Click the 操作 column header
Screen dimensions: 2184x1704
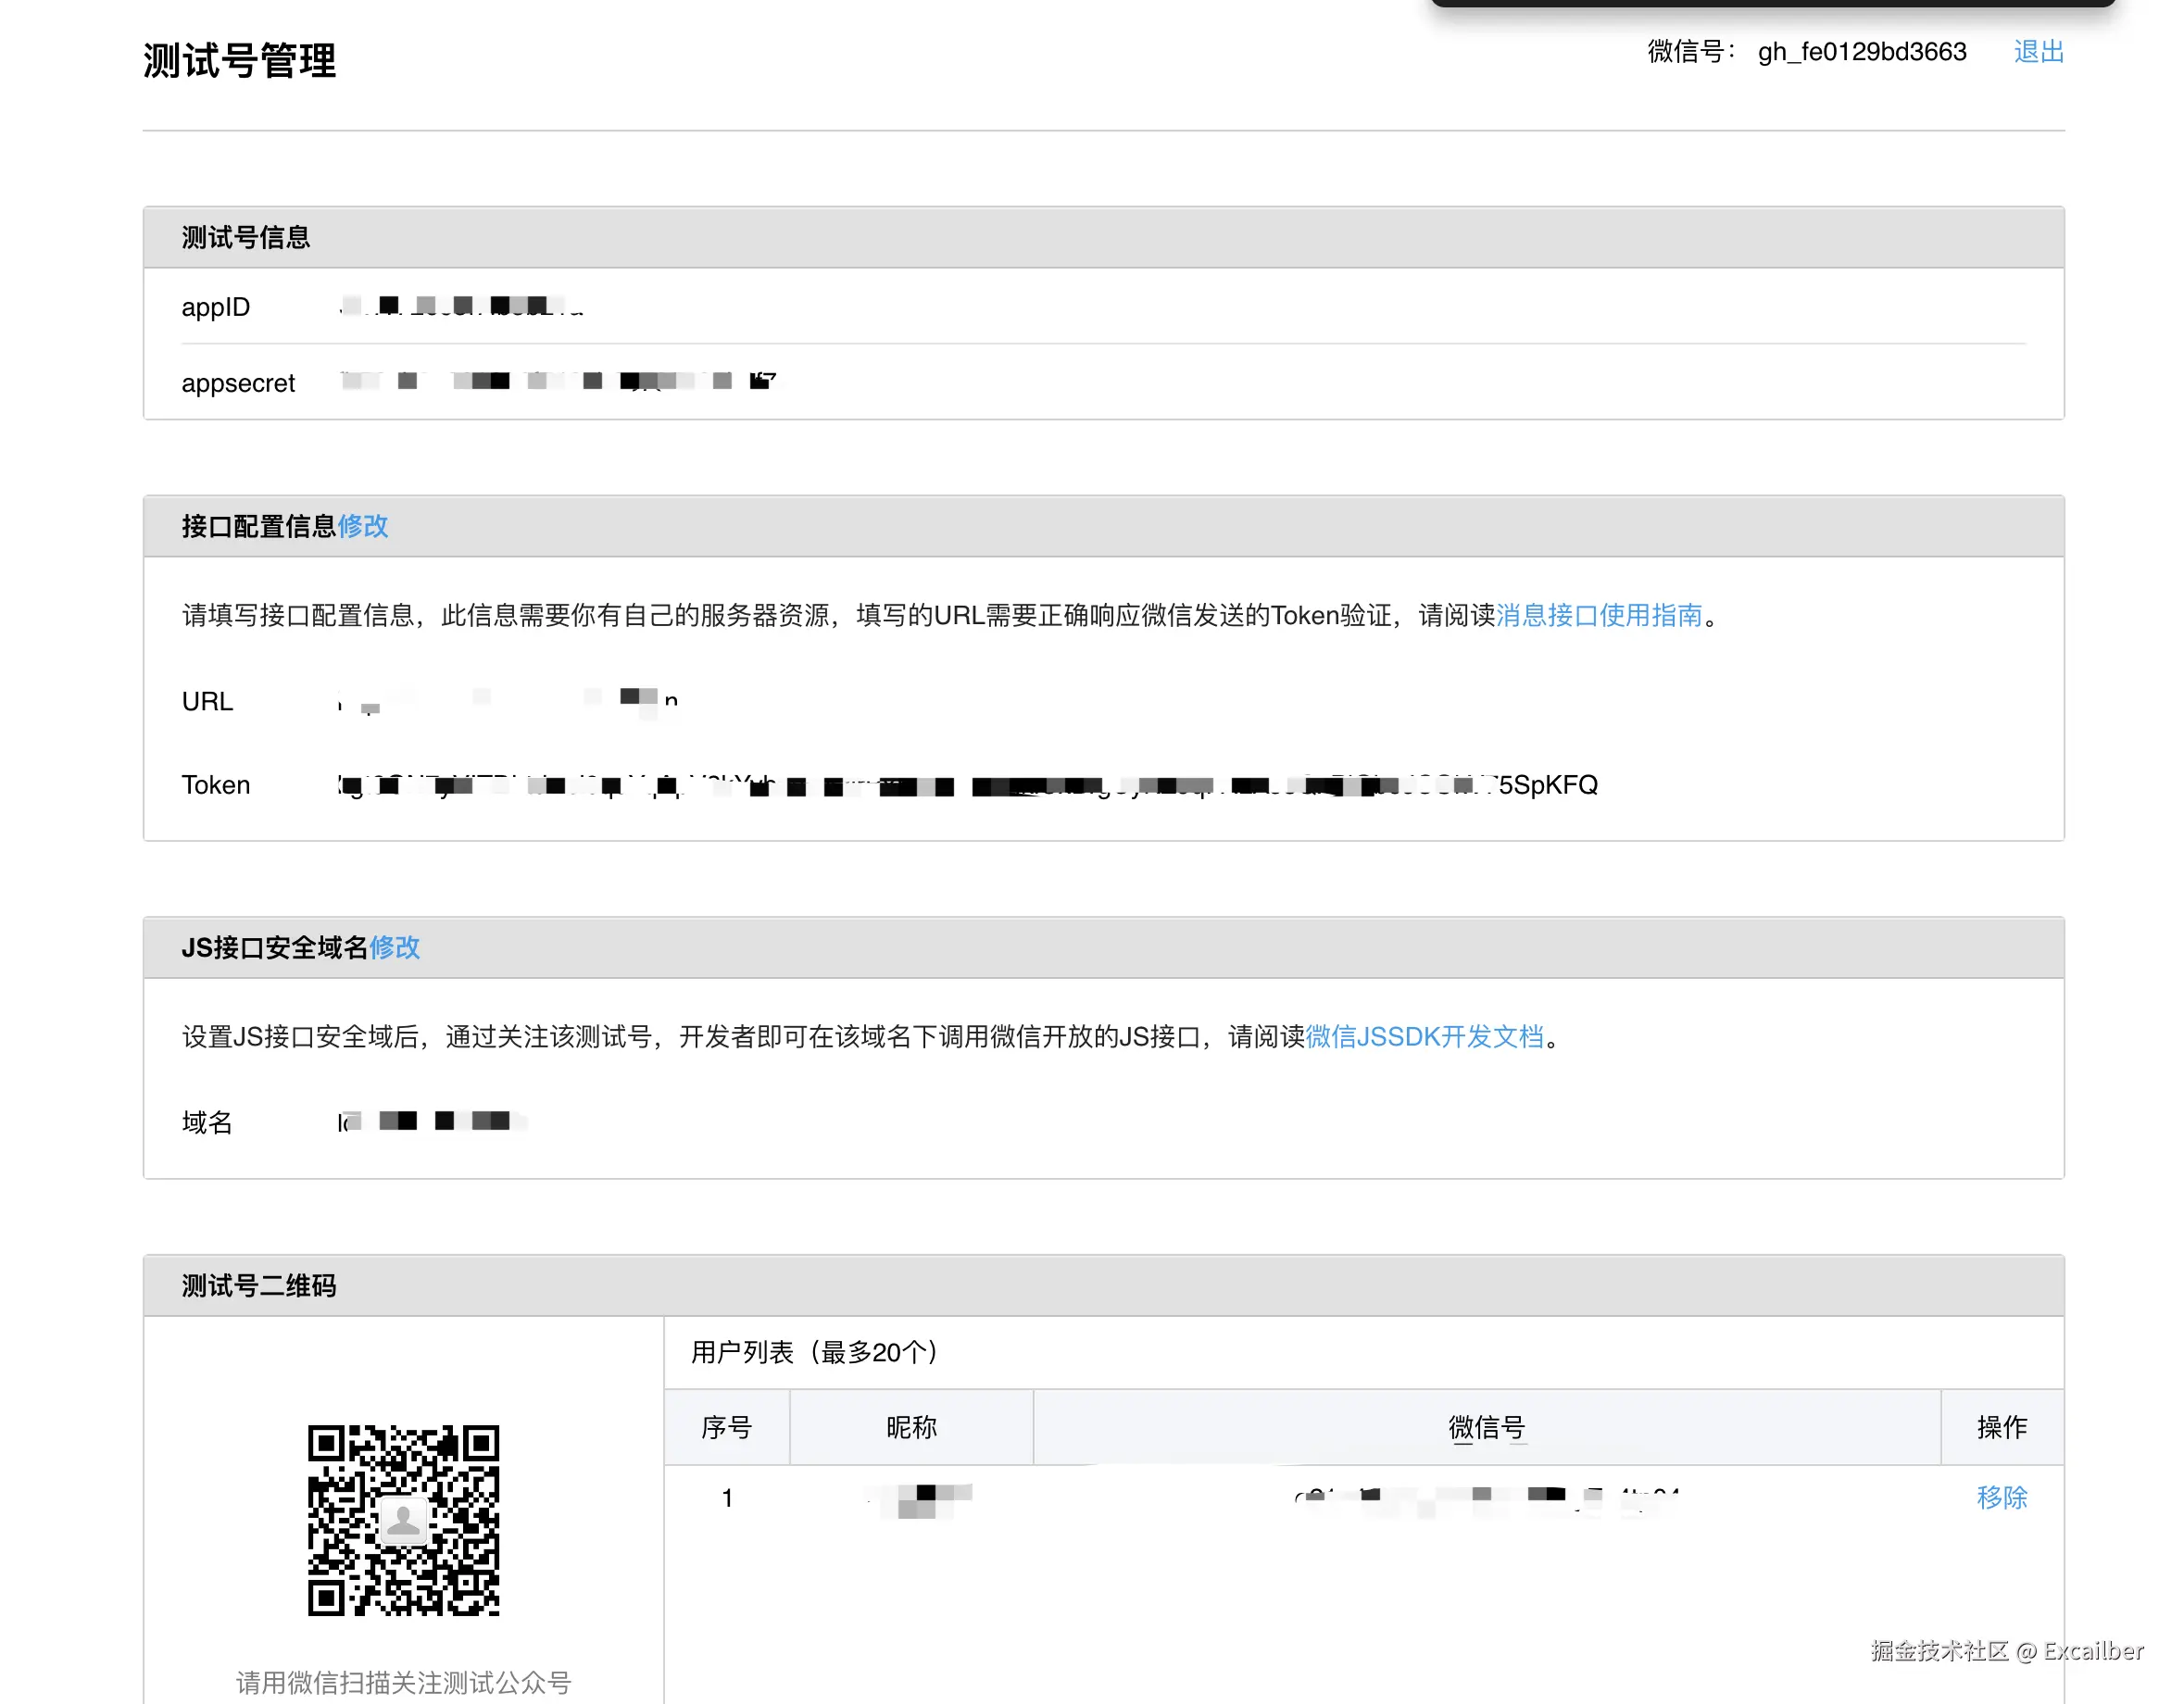coord(2002,1427)
